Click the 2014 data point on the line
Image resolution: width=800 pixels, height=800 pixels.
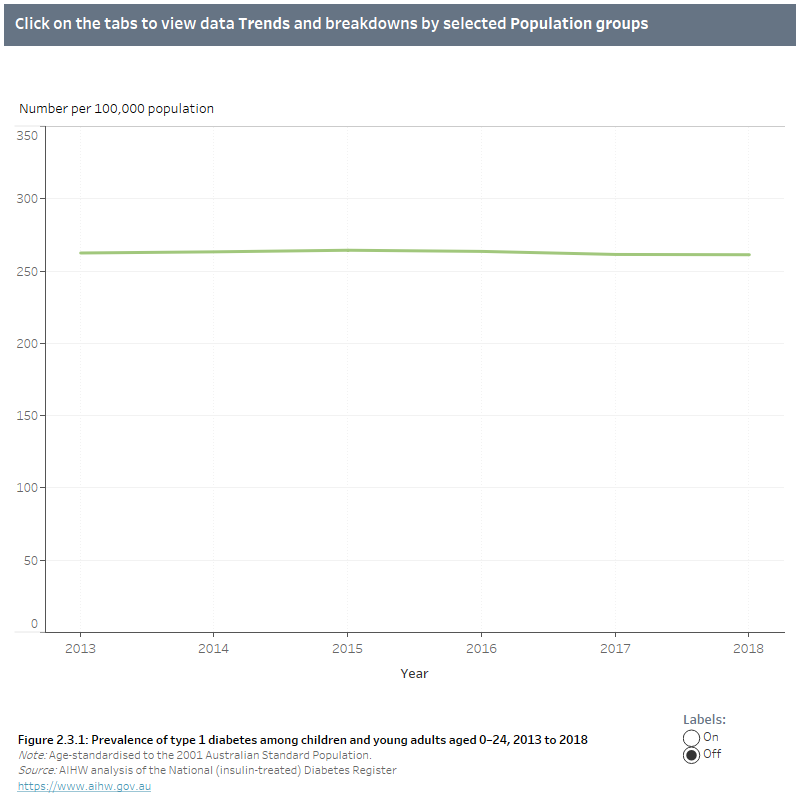click(x=214, y=252)
